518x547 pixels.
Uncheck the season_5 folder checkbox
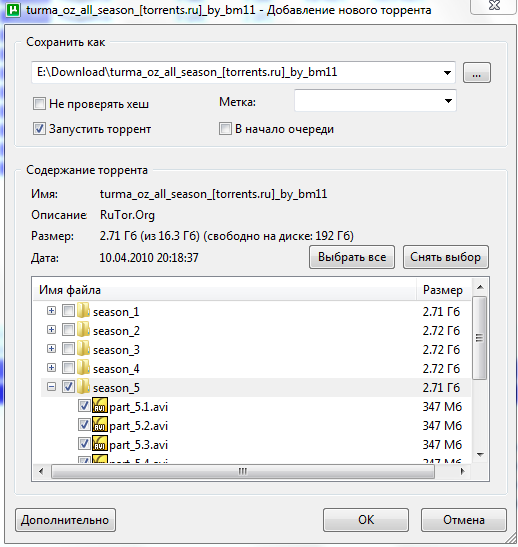(x=68, y=387)
